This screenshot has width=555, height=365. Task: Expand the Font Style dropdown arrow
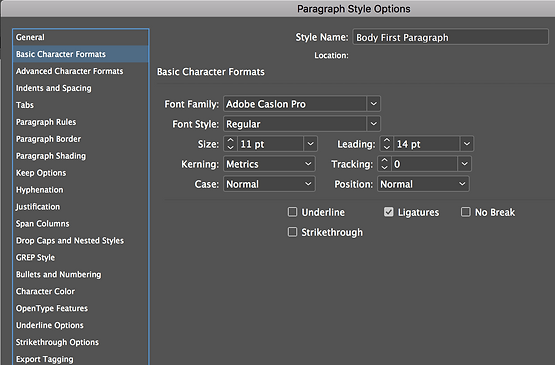point(373,124)
